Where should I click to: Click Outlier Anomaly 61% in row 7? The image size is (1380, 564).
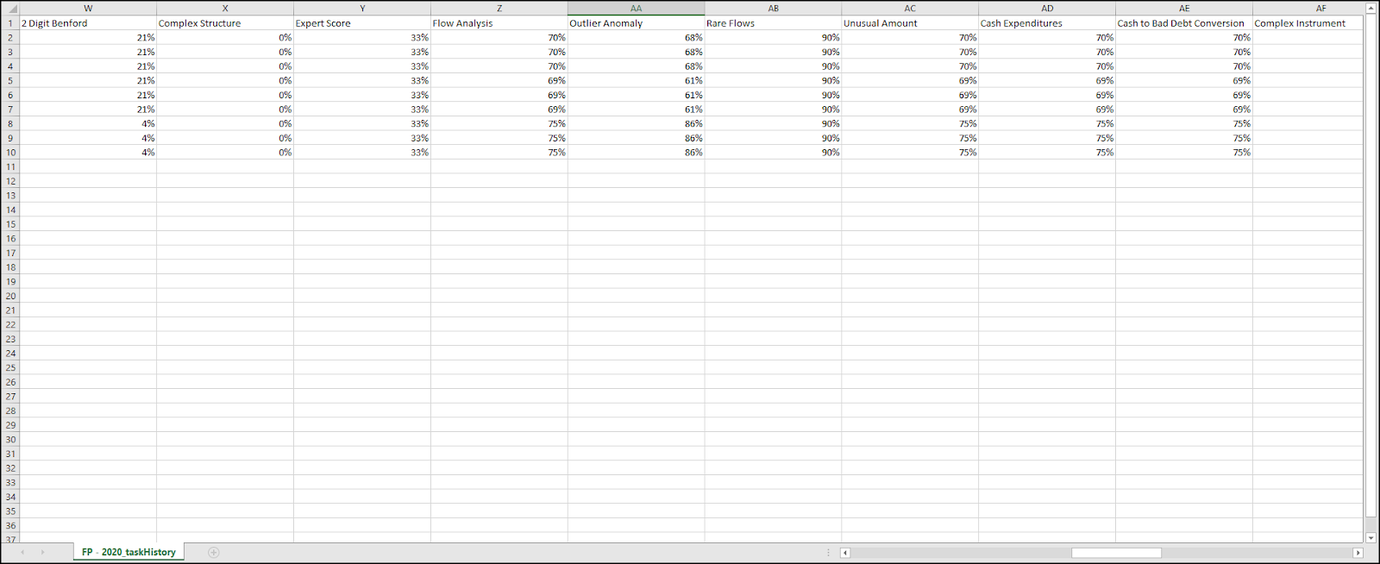(x=636, y=109)
